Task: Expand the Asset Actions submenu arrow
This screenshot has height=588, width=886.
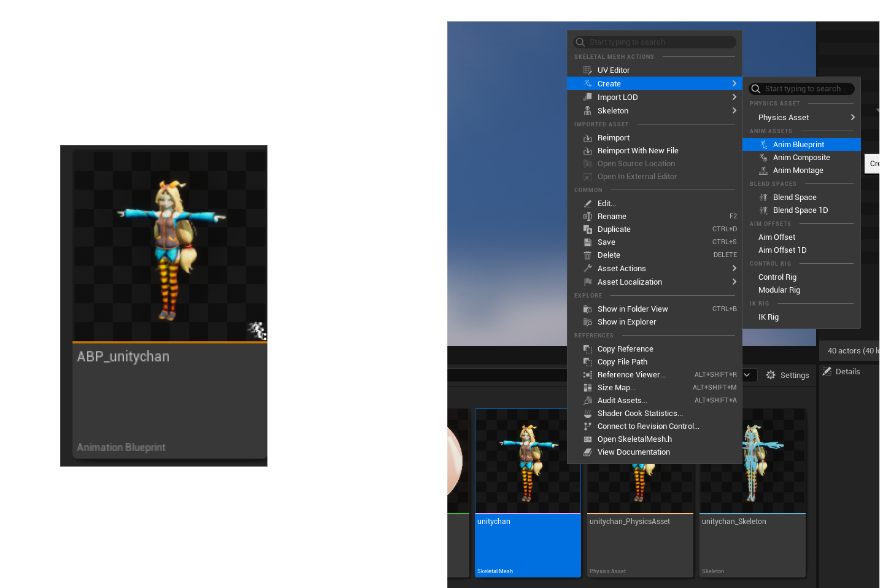Action: (734, 268)
